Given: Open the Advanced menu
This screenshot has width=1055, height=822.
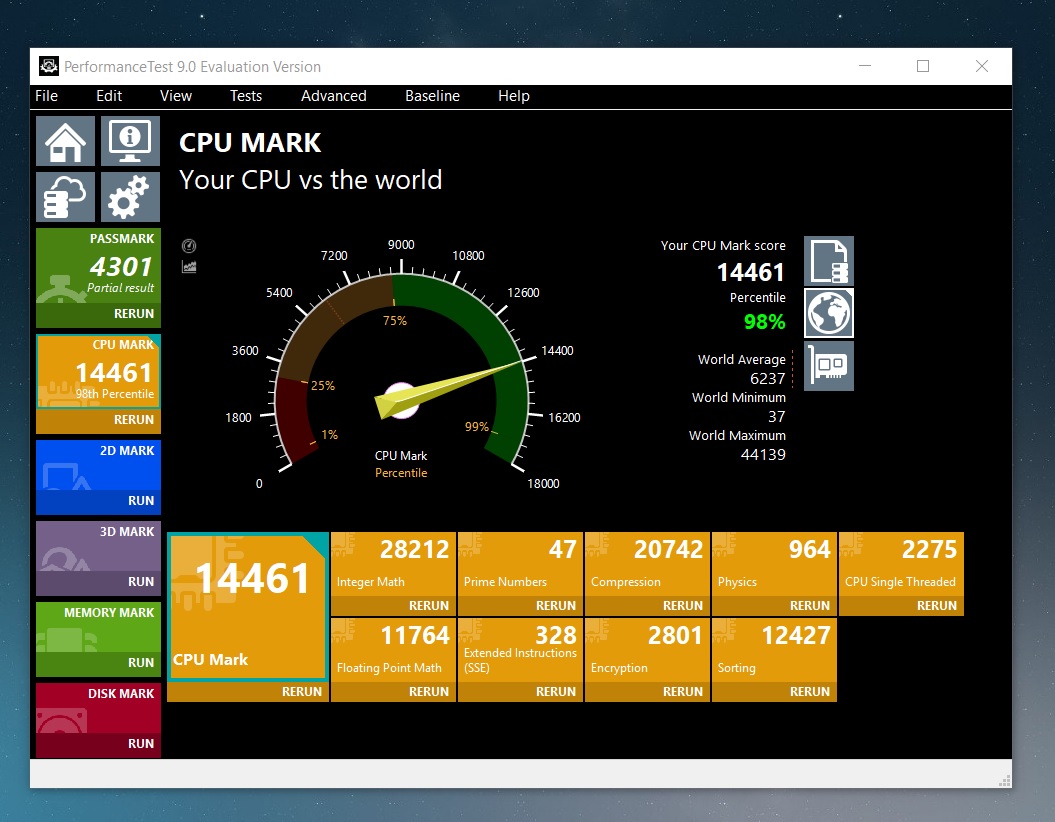Looking at the screenshot, I should [334, 96].
